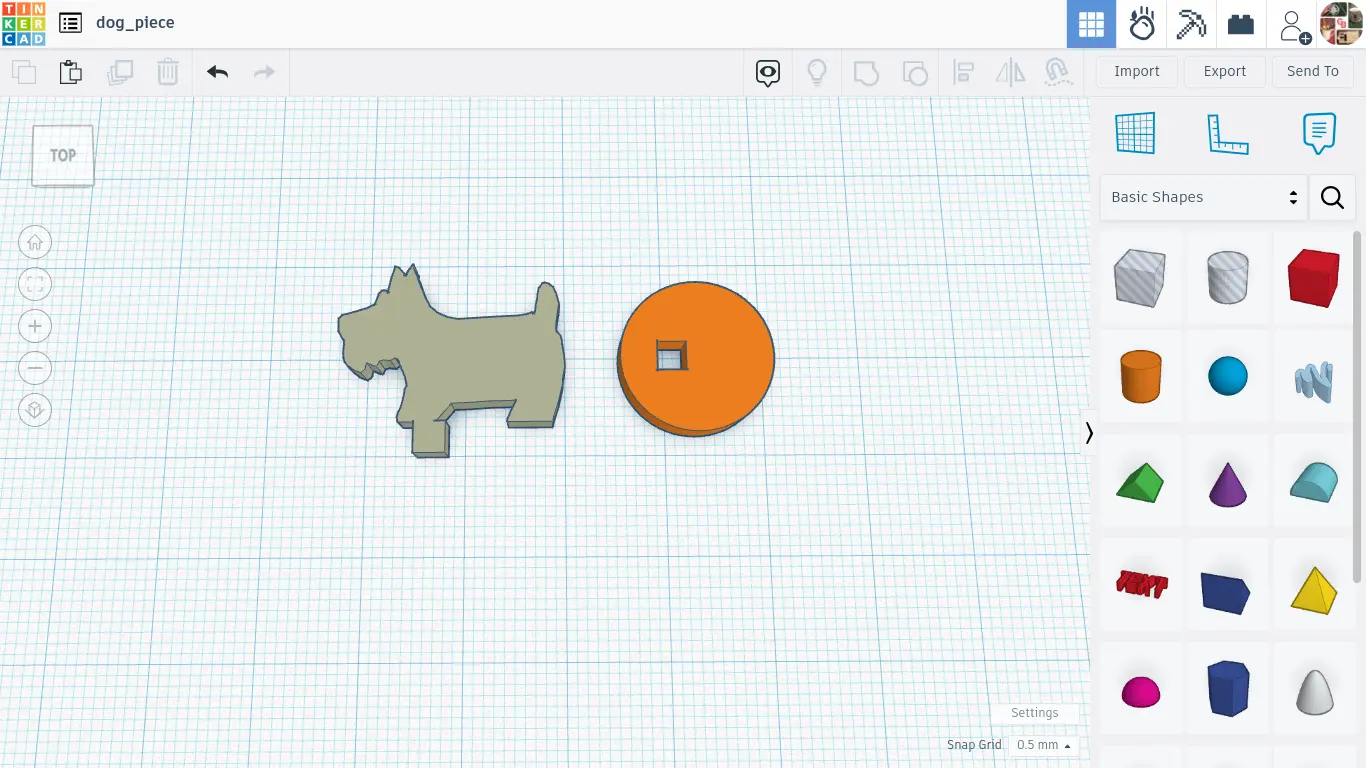
Task: Click the paste clipboard icon
Action: 70,72
